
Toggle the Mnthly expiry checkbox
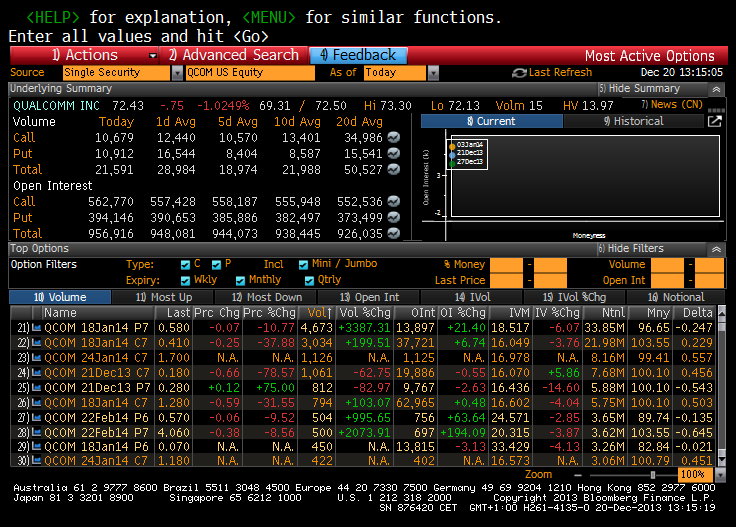240,281
